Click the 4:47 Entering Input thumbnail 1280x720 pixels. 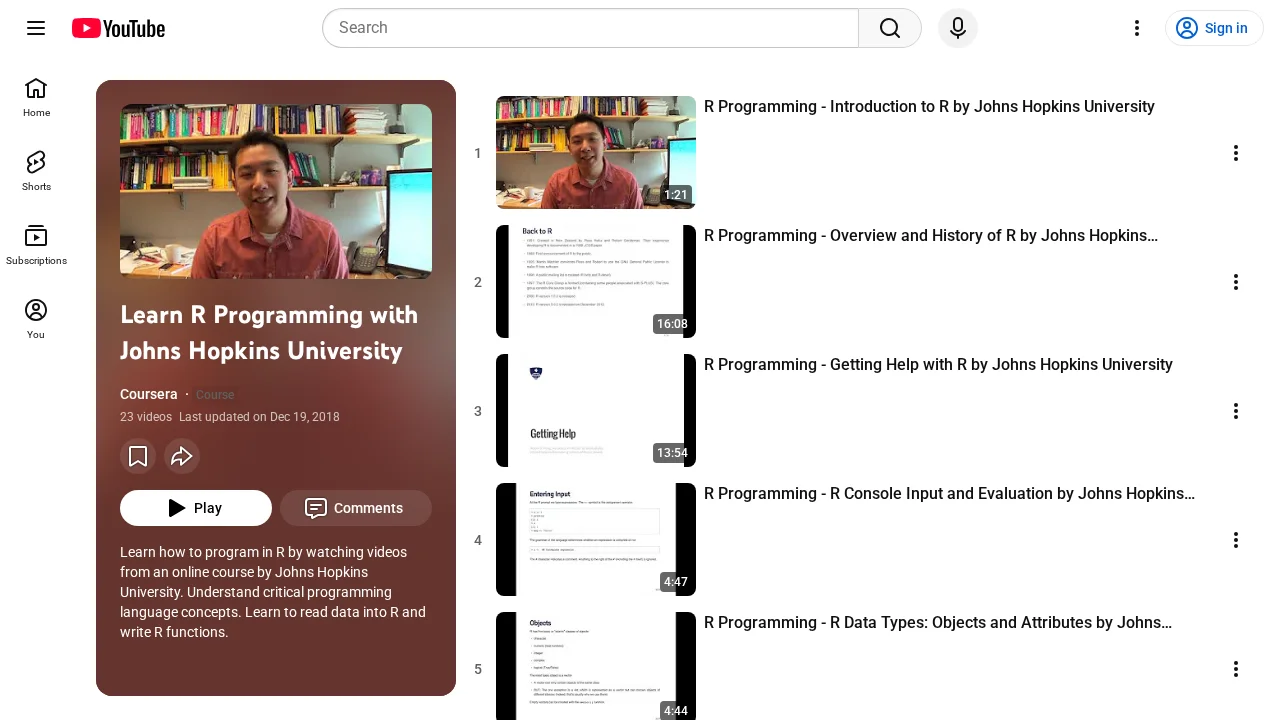coord(596,539)
